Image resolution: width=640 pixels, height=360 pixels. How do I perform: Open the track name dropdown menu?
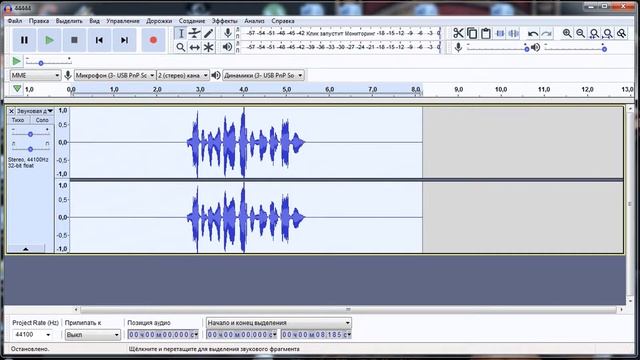[x=35, y=111]
